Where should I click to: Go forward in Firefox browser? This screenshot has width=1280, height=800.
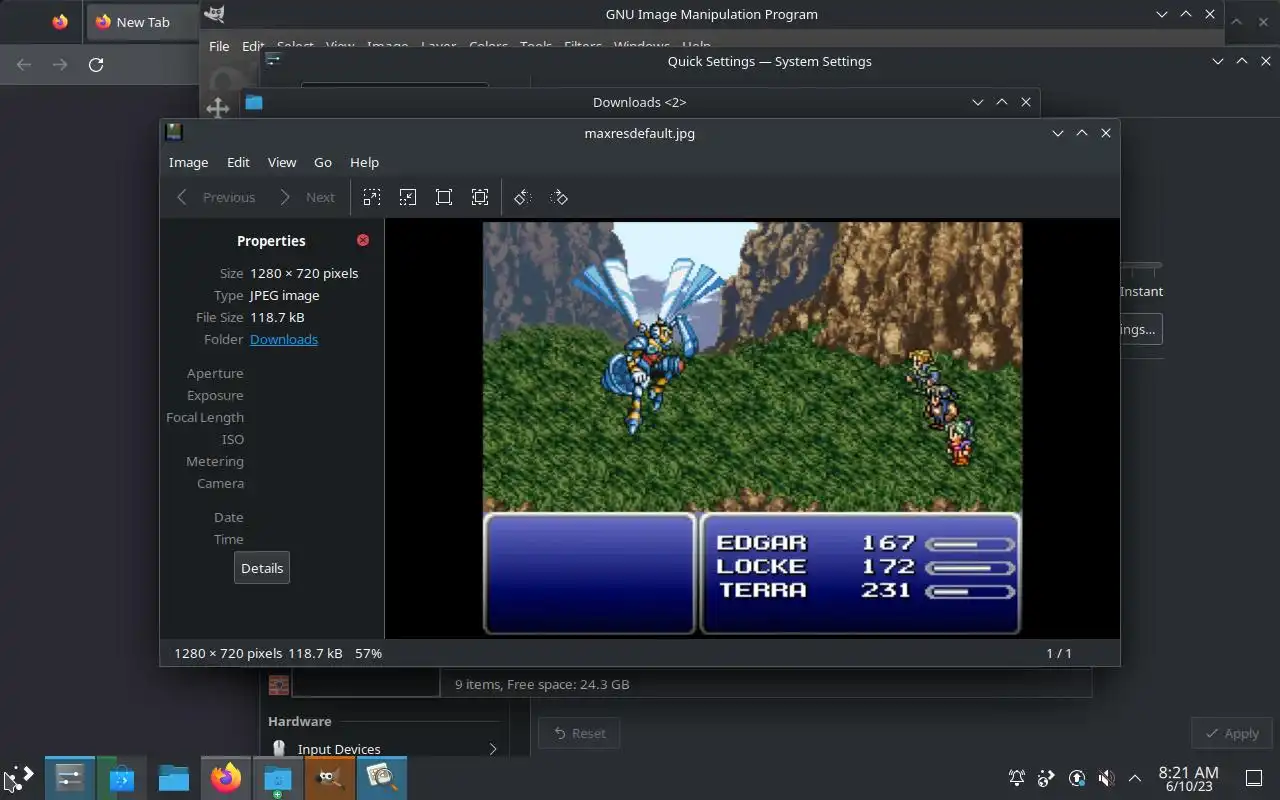(x=60, y=65)
